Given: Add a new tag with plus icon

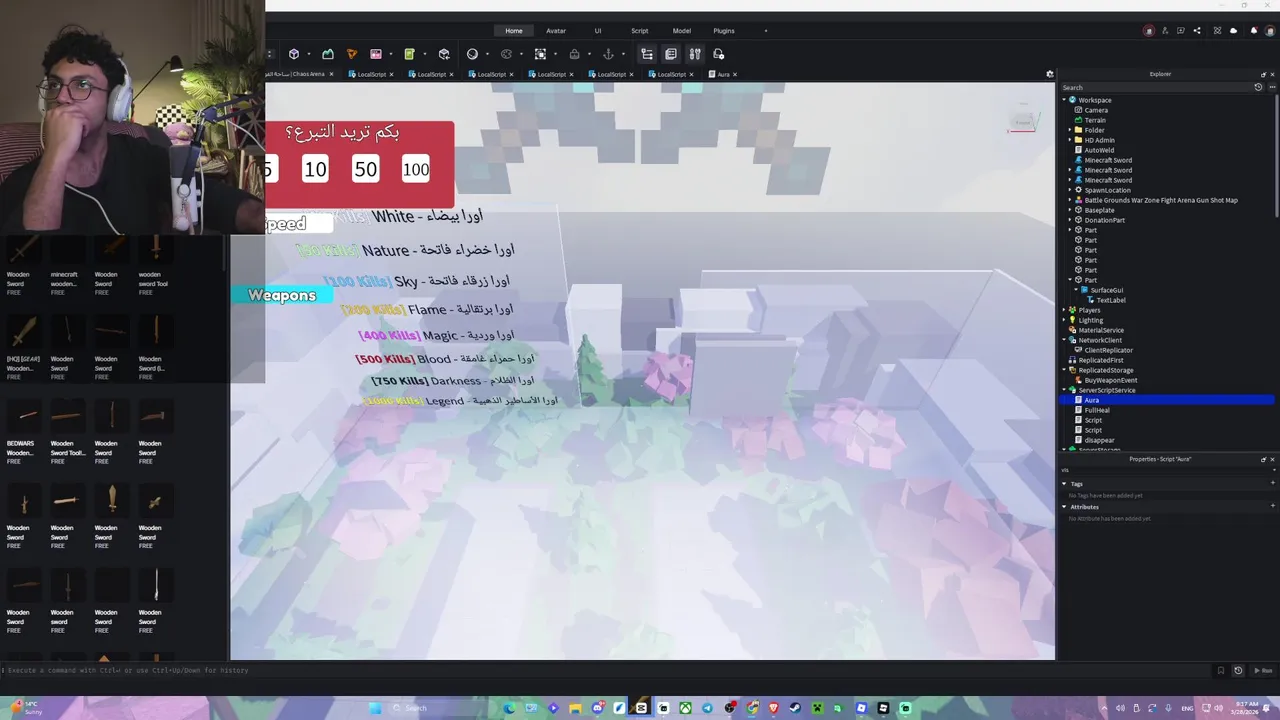Looking at the screenshot, I should 1272,484.
